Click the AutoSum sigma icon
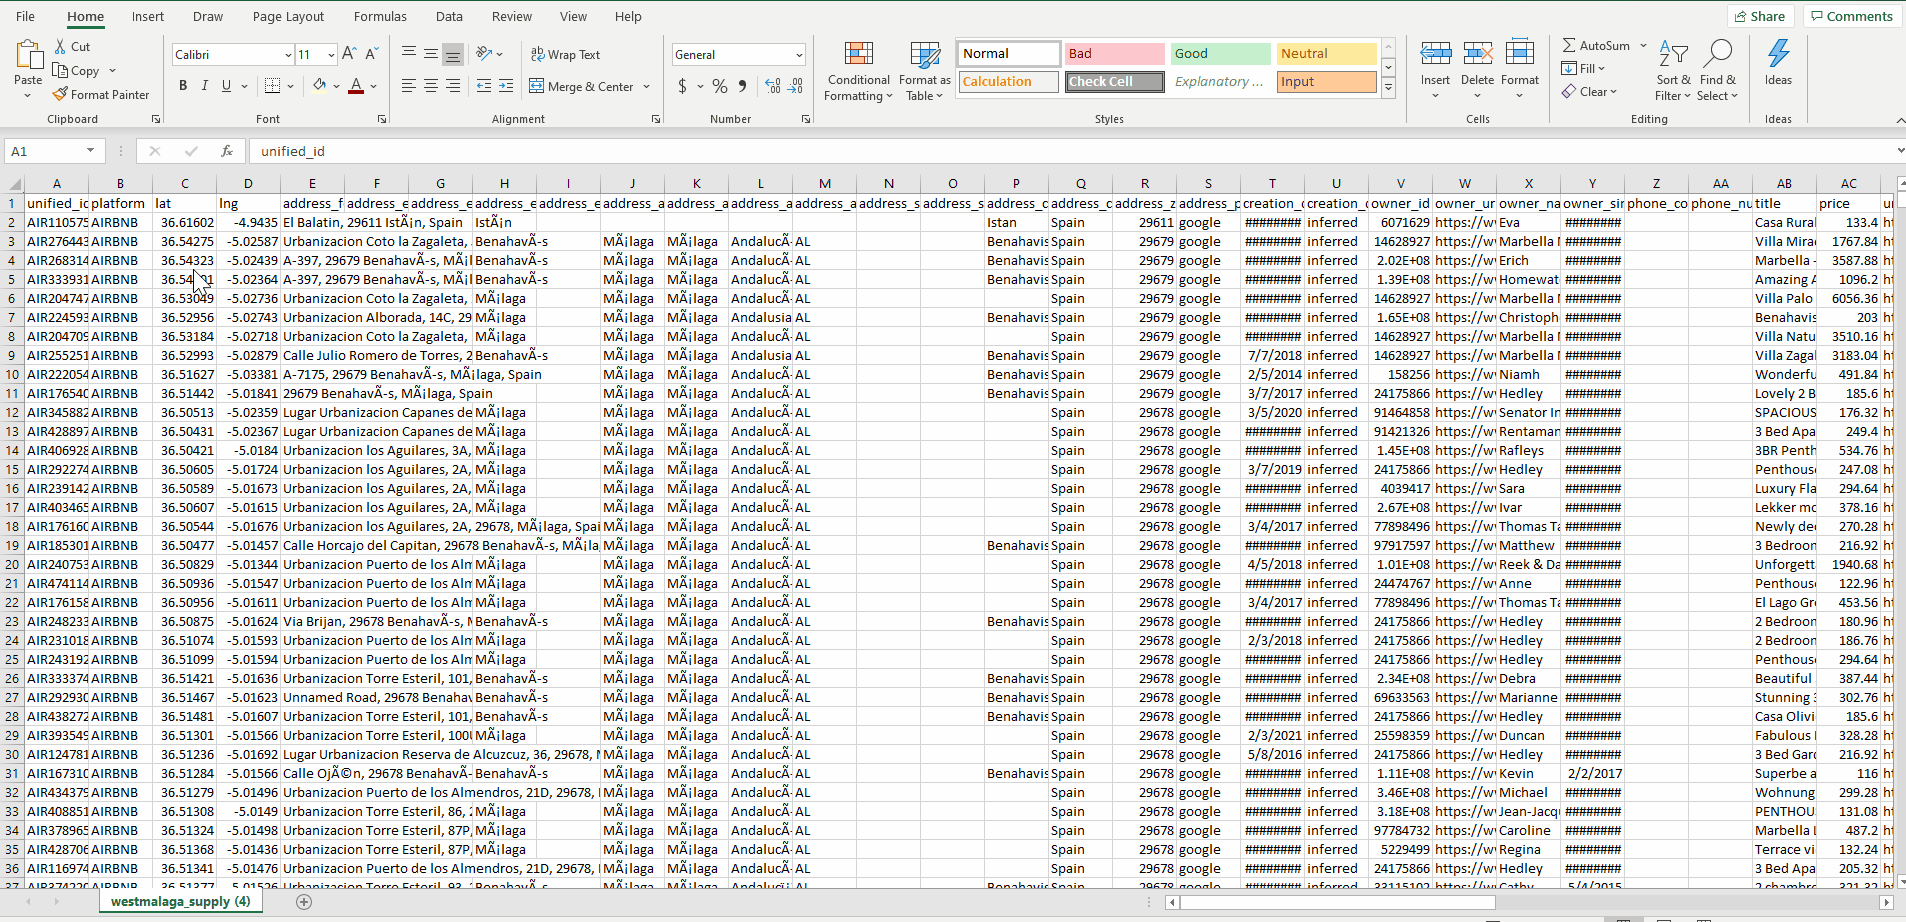This screenshot has width=1906, height=922. [x=1569, y=46]
